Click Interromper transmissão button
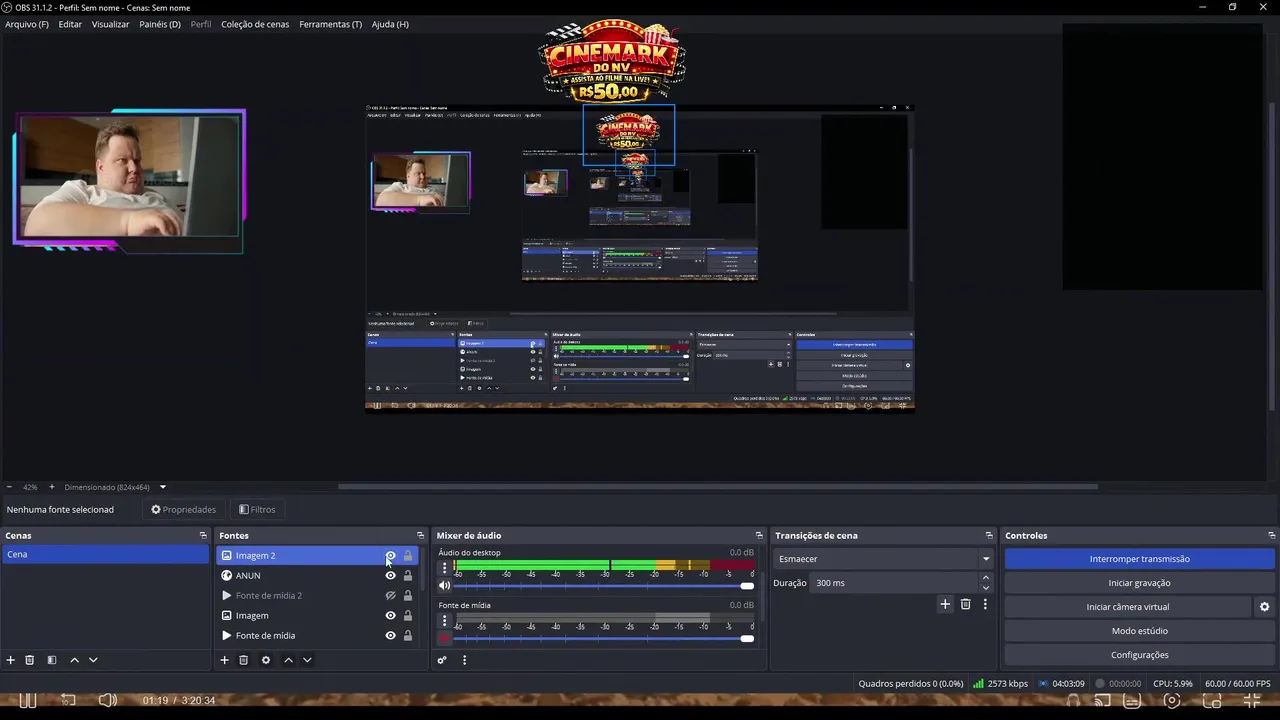The width and height of the screenshot is (1280, 720). (1140, 559)
